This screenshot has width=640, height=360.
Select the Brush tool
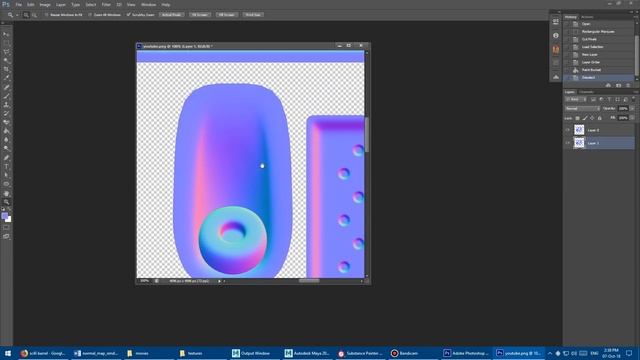(6, 96)
